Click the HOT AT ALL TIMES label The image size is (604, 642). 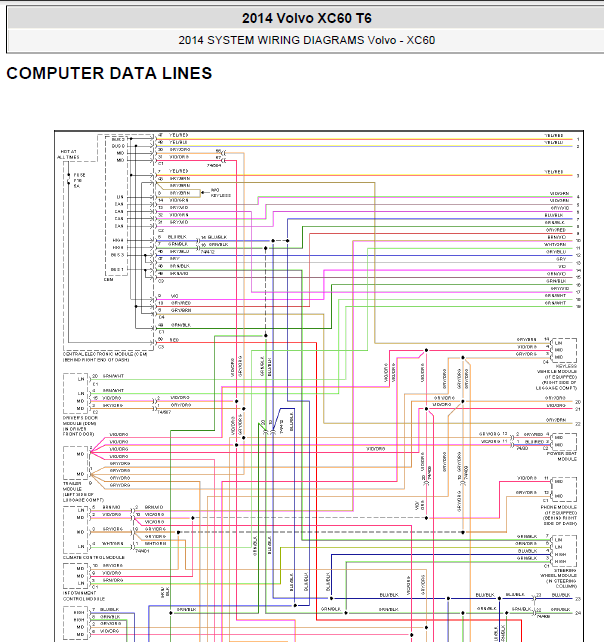coord(68,154)
